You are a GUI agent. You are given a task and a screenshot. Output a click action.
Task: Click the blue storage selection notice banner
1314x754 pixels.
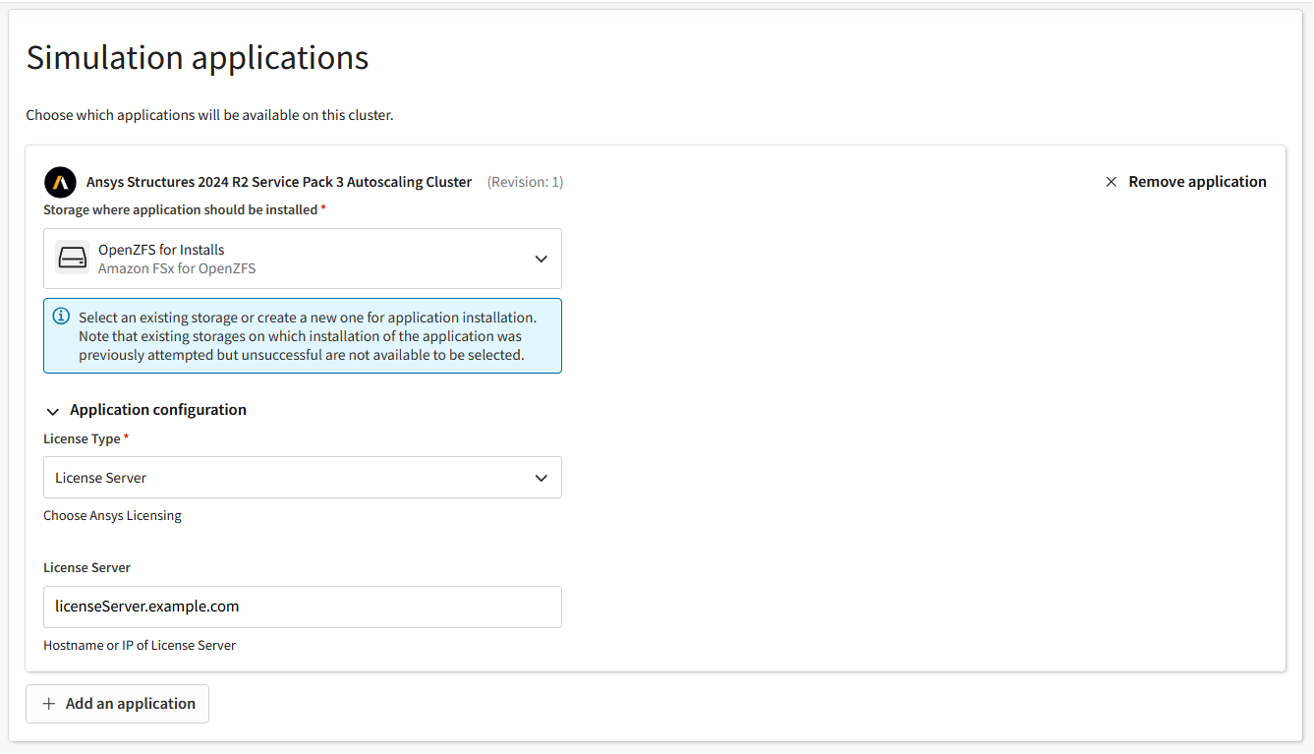click(x=302, y=335)
